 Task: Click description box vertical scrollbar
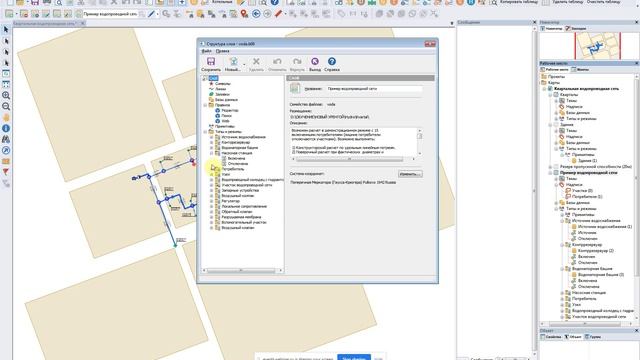[419, 141]
